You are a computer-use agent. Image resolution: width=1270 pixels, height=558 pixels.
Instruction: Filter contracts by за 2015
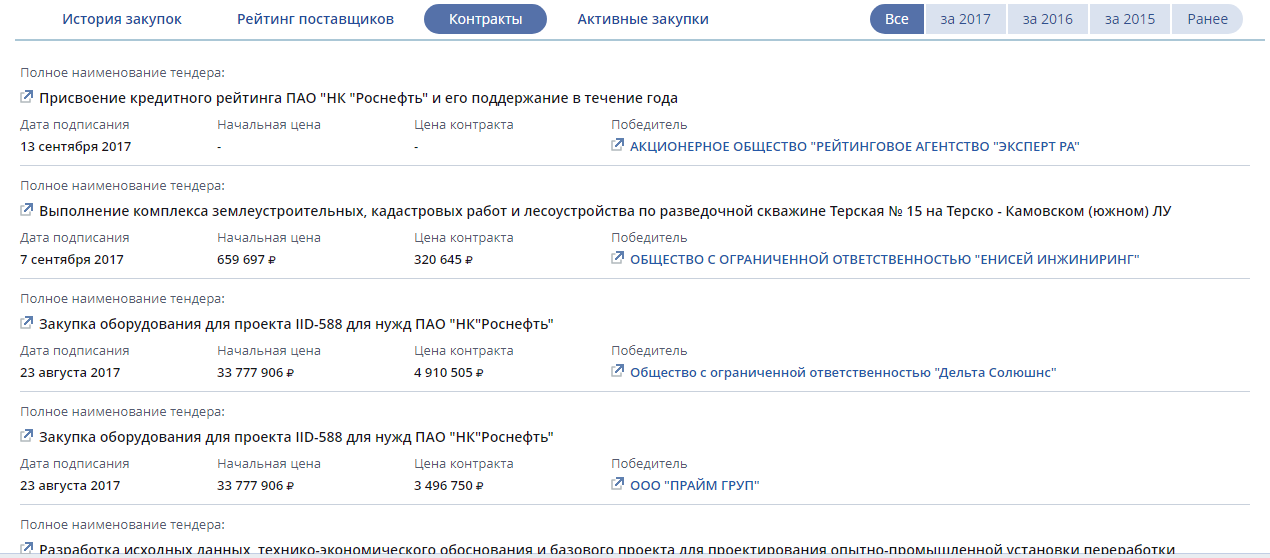click(1130, 19)
